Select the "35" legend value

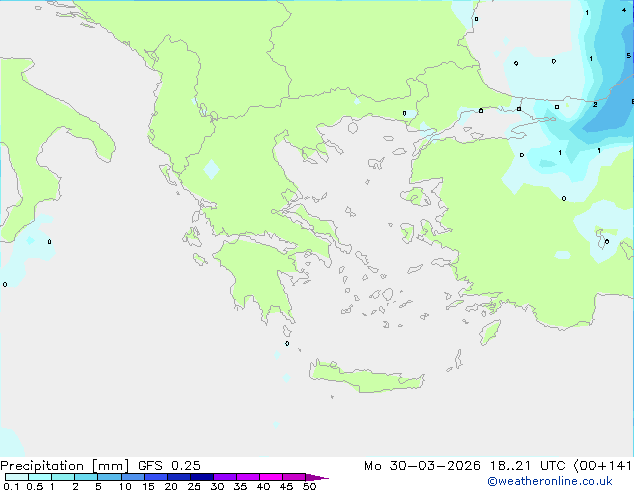240,486
